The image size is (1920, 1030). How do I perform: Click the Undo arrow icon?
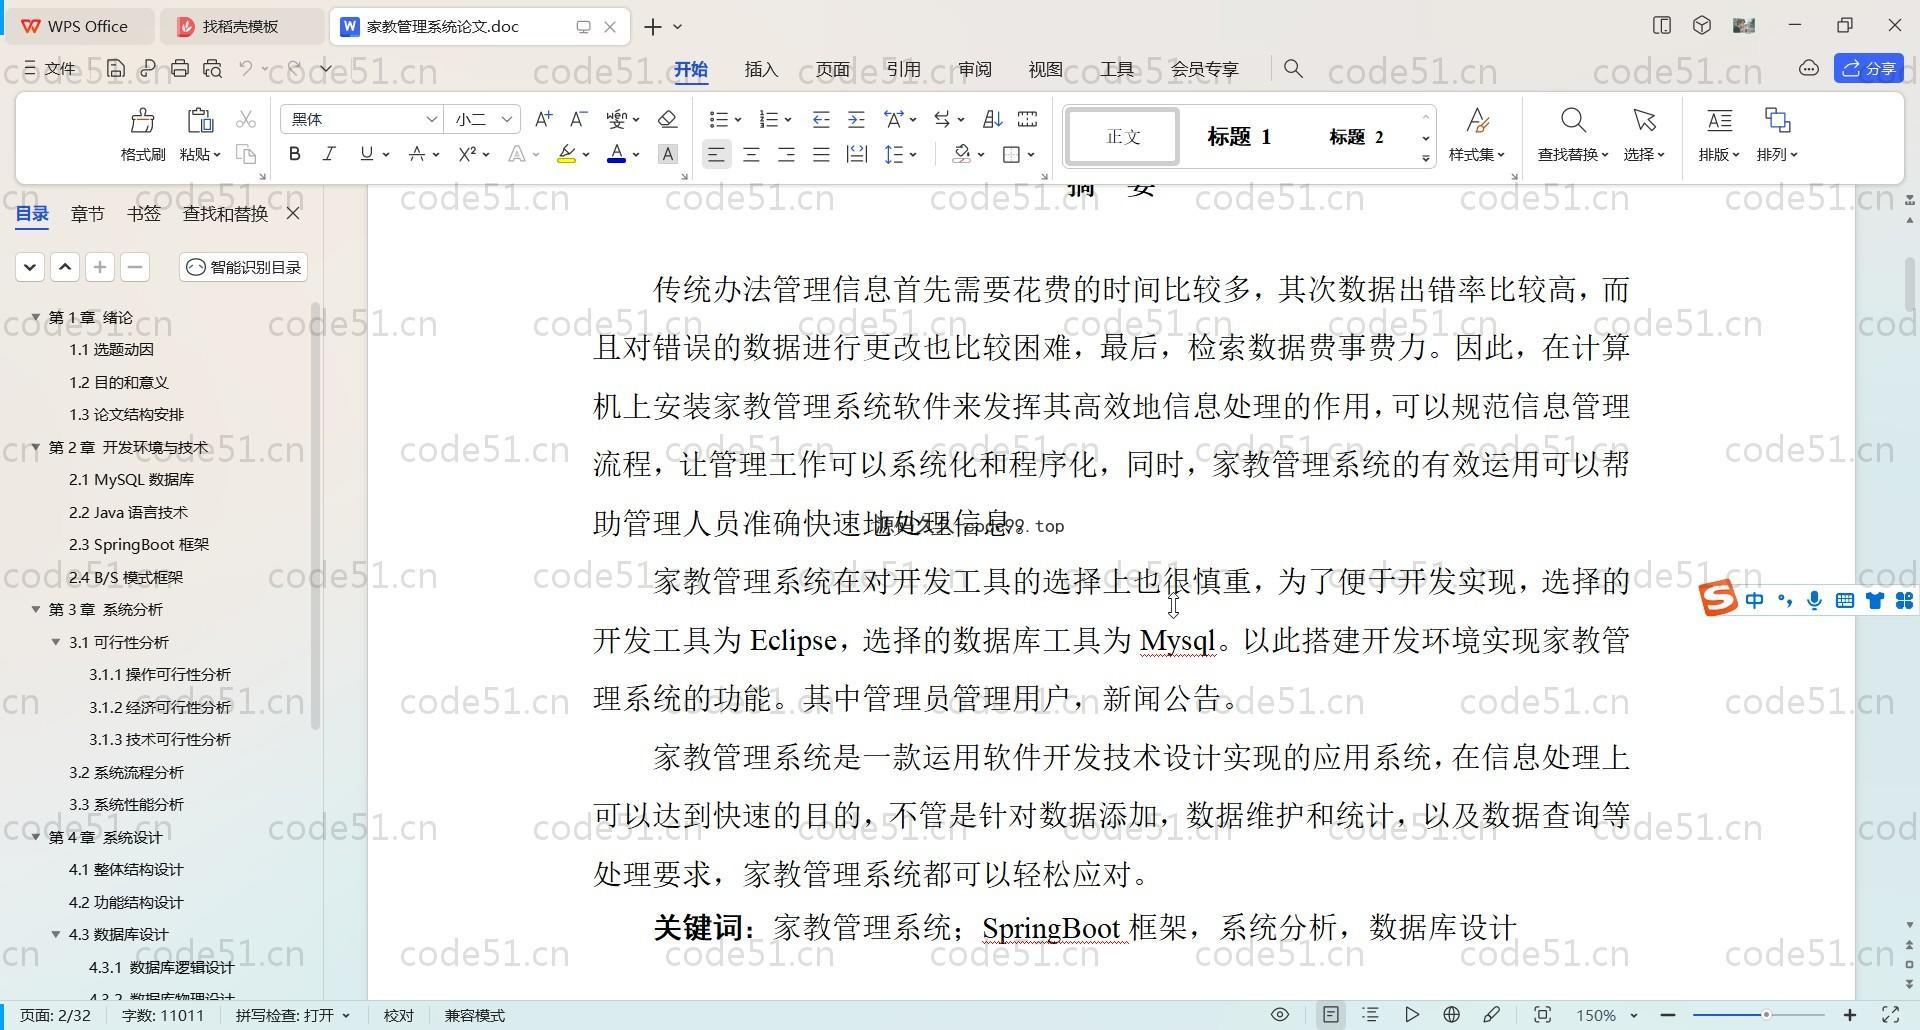click(x=246, y=68)
